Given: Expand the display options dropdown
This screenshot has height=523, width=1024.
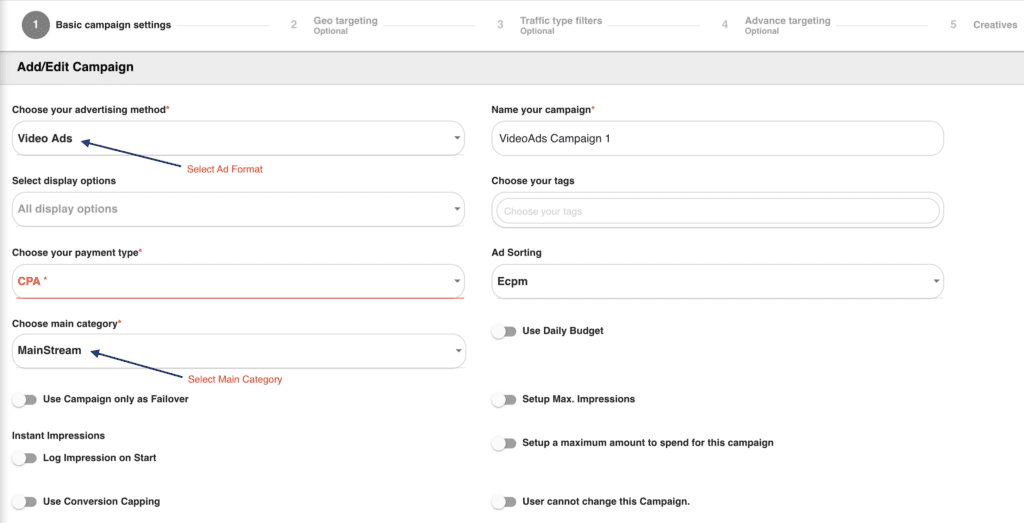Looking at the screenshot, I should click(238, 209).
